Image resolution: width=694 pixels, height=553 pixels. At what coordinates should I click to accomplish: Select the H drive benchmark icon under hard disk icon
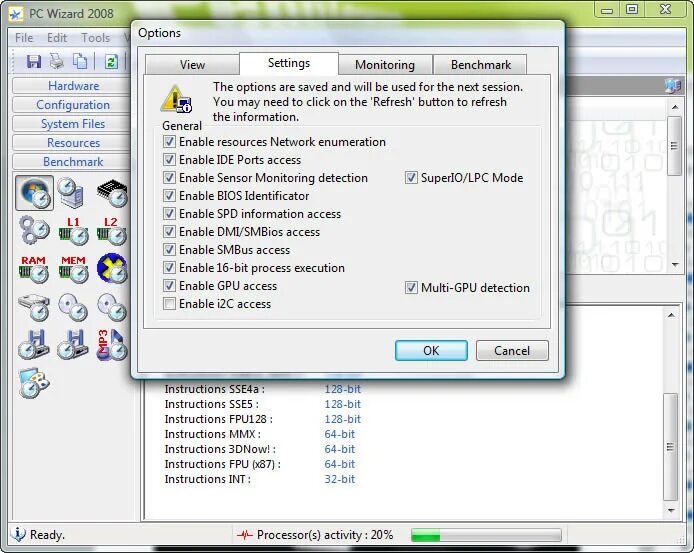(x=34, y=344)
